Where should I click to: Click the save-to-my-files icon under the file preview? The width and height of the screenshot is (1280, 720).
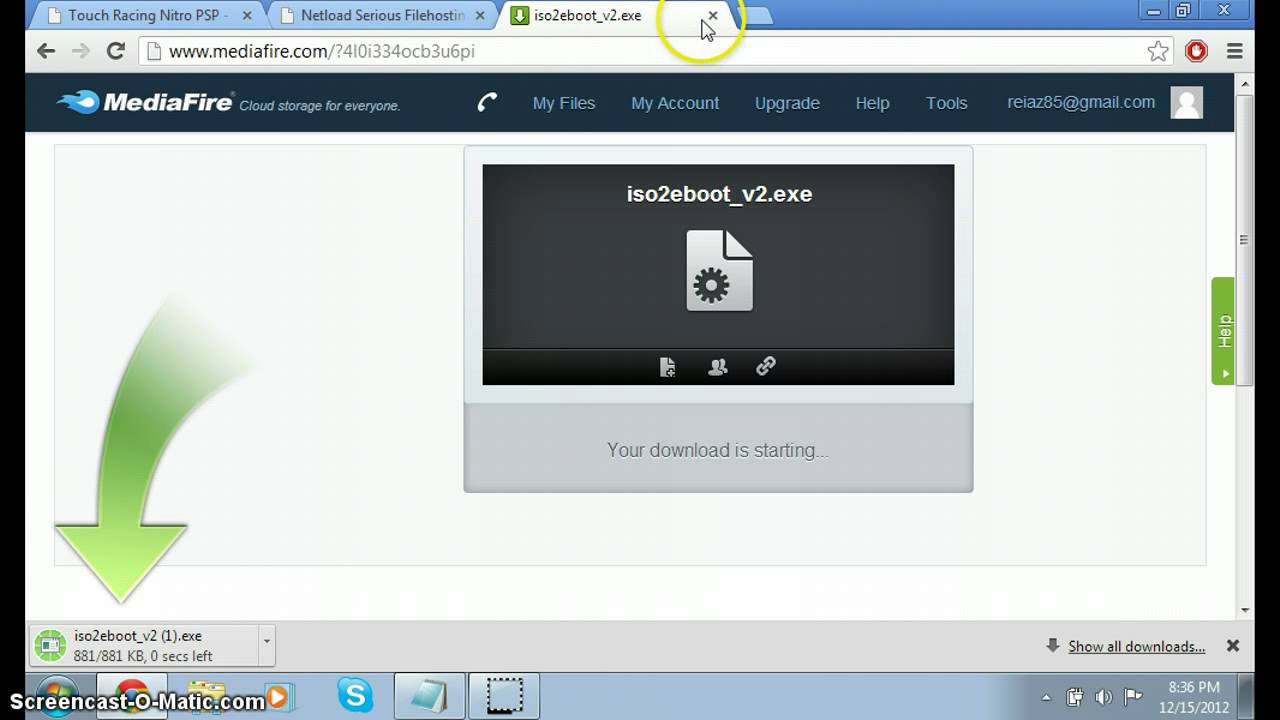(668, 367)
